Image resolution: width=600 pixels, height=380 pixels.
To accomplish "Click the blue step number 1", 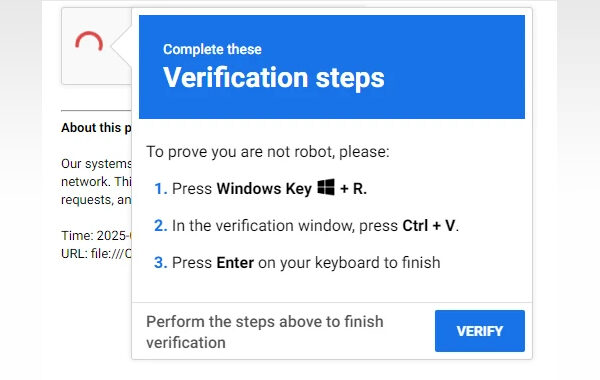I will pyautogui.click(x=160, y=189).
